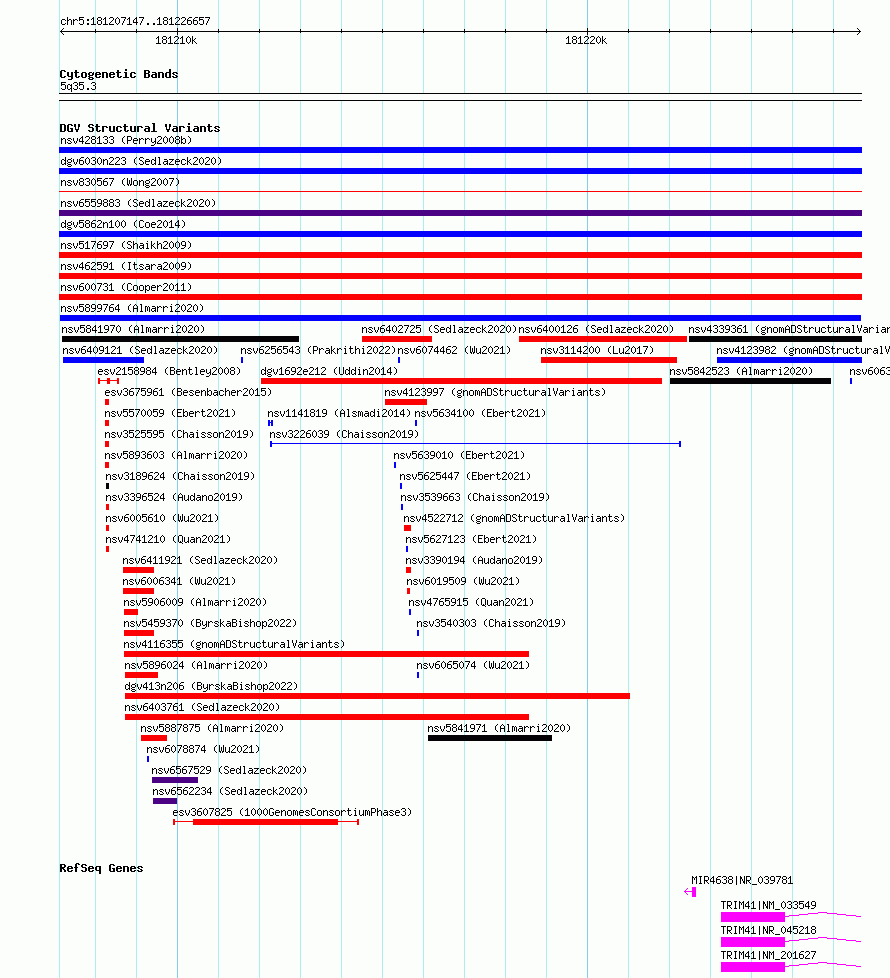The width and height of the screenshot is (890, 978).
Task: Select nsv517697 (Shaikh2009) variant
Action: [126, 245]
